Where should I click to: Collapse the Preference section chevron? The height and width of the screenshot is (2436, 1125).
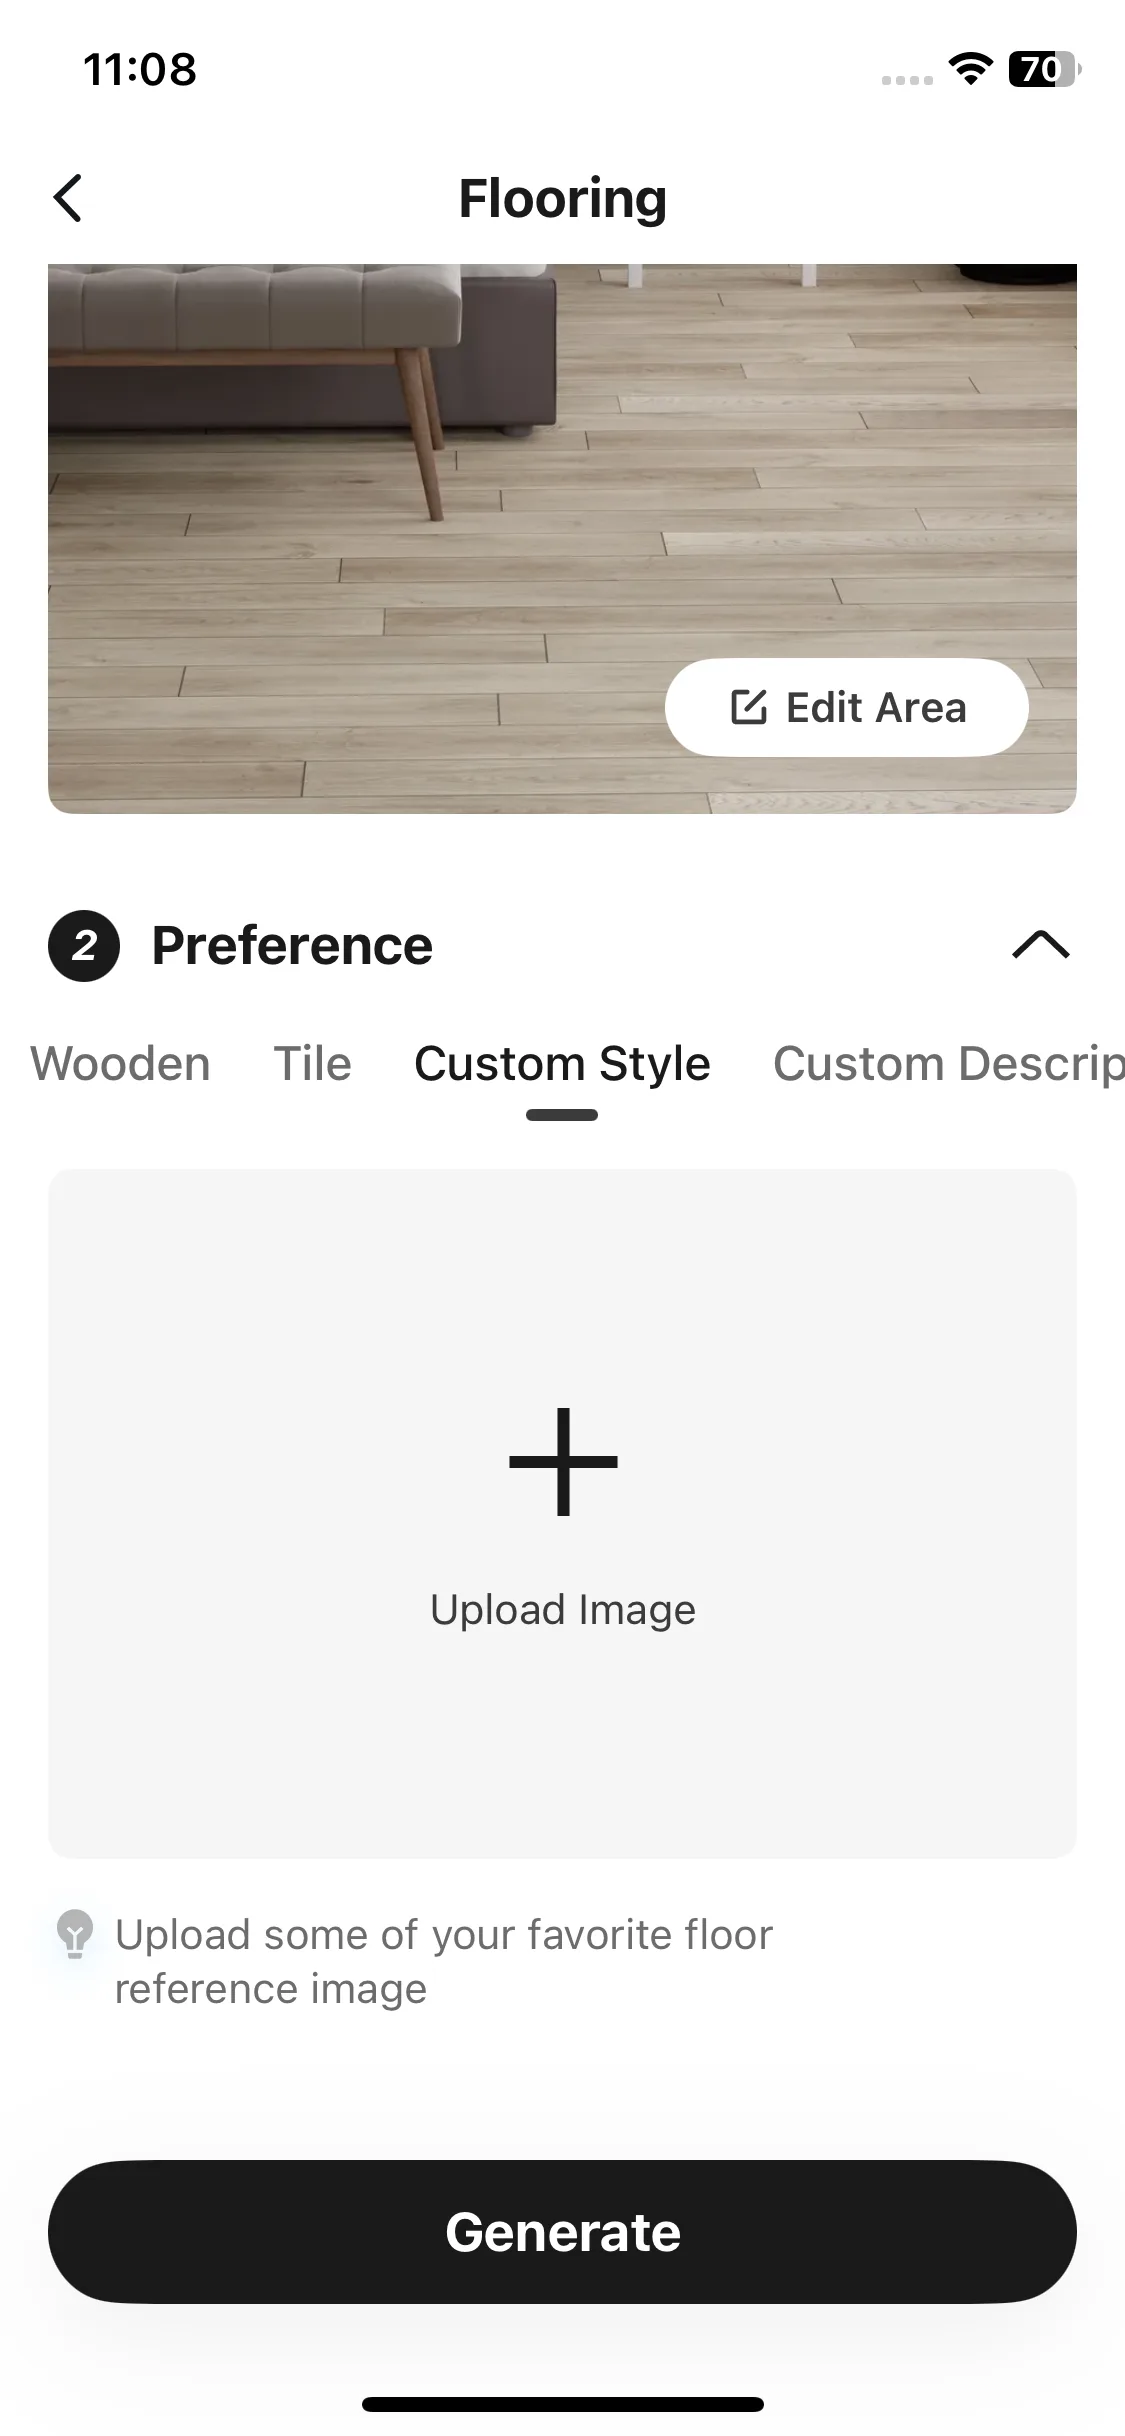point(1041,945)
